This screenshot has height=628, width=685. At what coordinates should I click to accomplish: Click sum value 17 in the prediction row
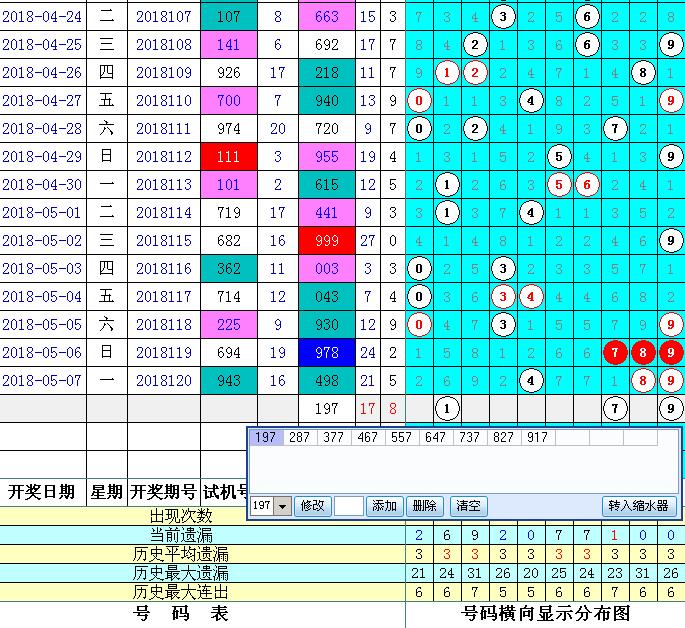(x=367, y=409)
